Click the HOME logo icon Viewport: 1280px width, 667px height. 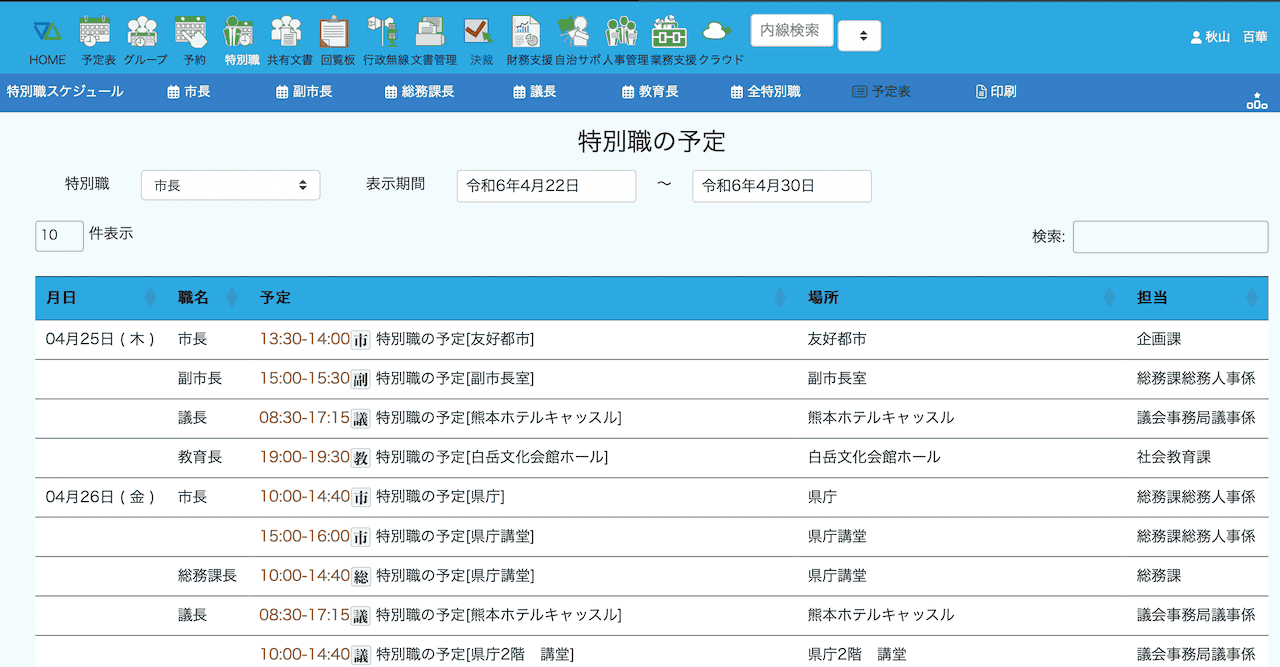(47, 32)
